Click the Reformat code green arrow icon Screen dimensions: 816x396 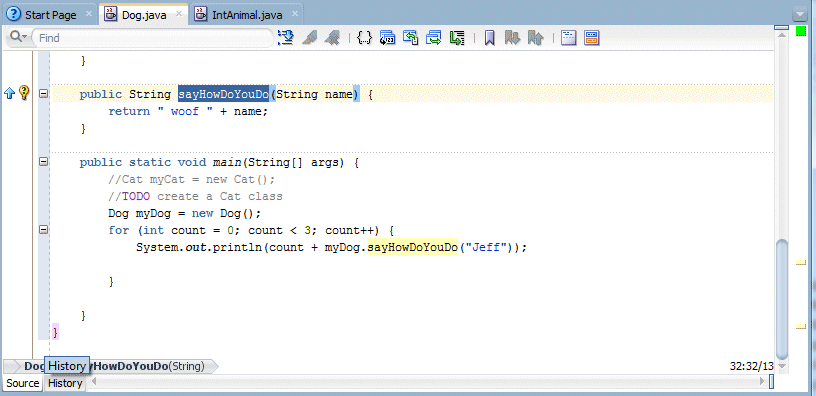click(x=456, y=37)
